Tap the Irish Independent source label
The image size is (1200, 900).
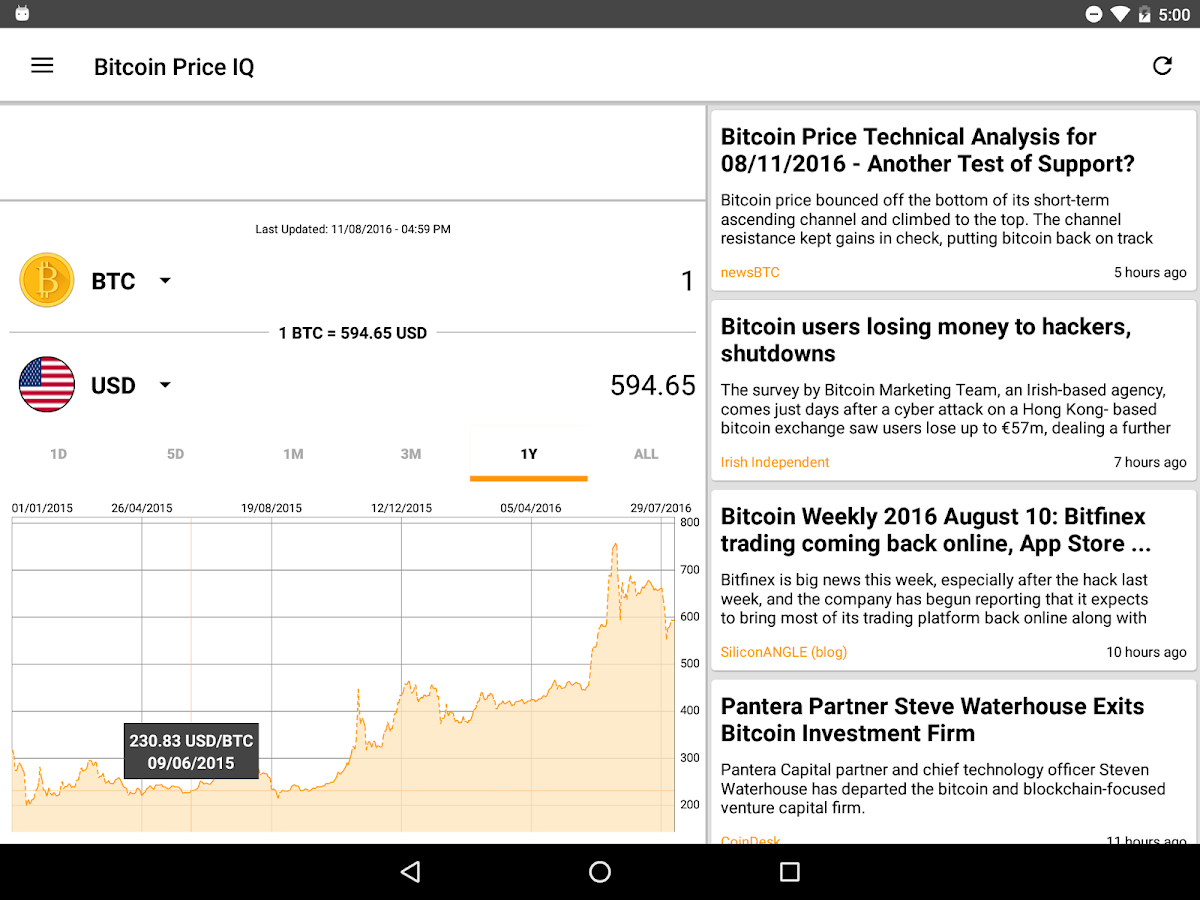tap(775, 462)
